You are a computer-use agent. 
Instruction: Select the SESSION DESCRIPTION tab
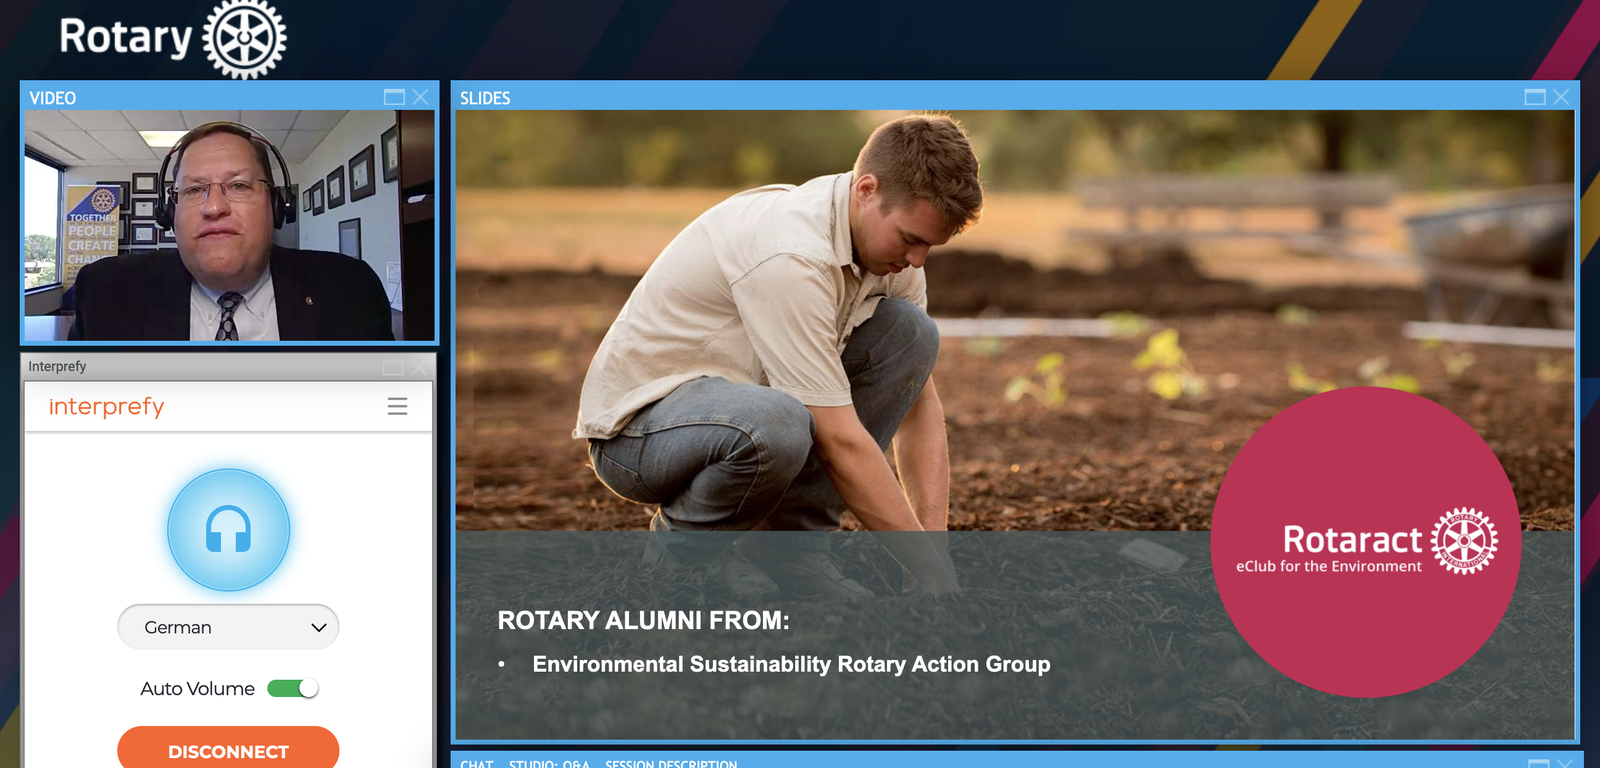671,764
